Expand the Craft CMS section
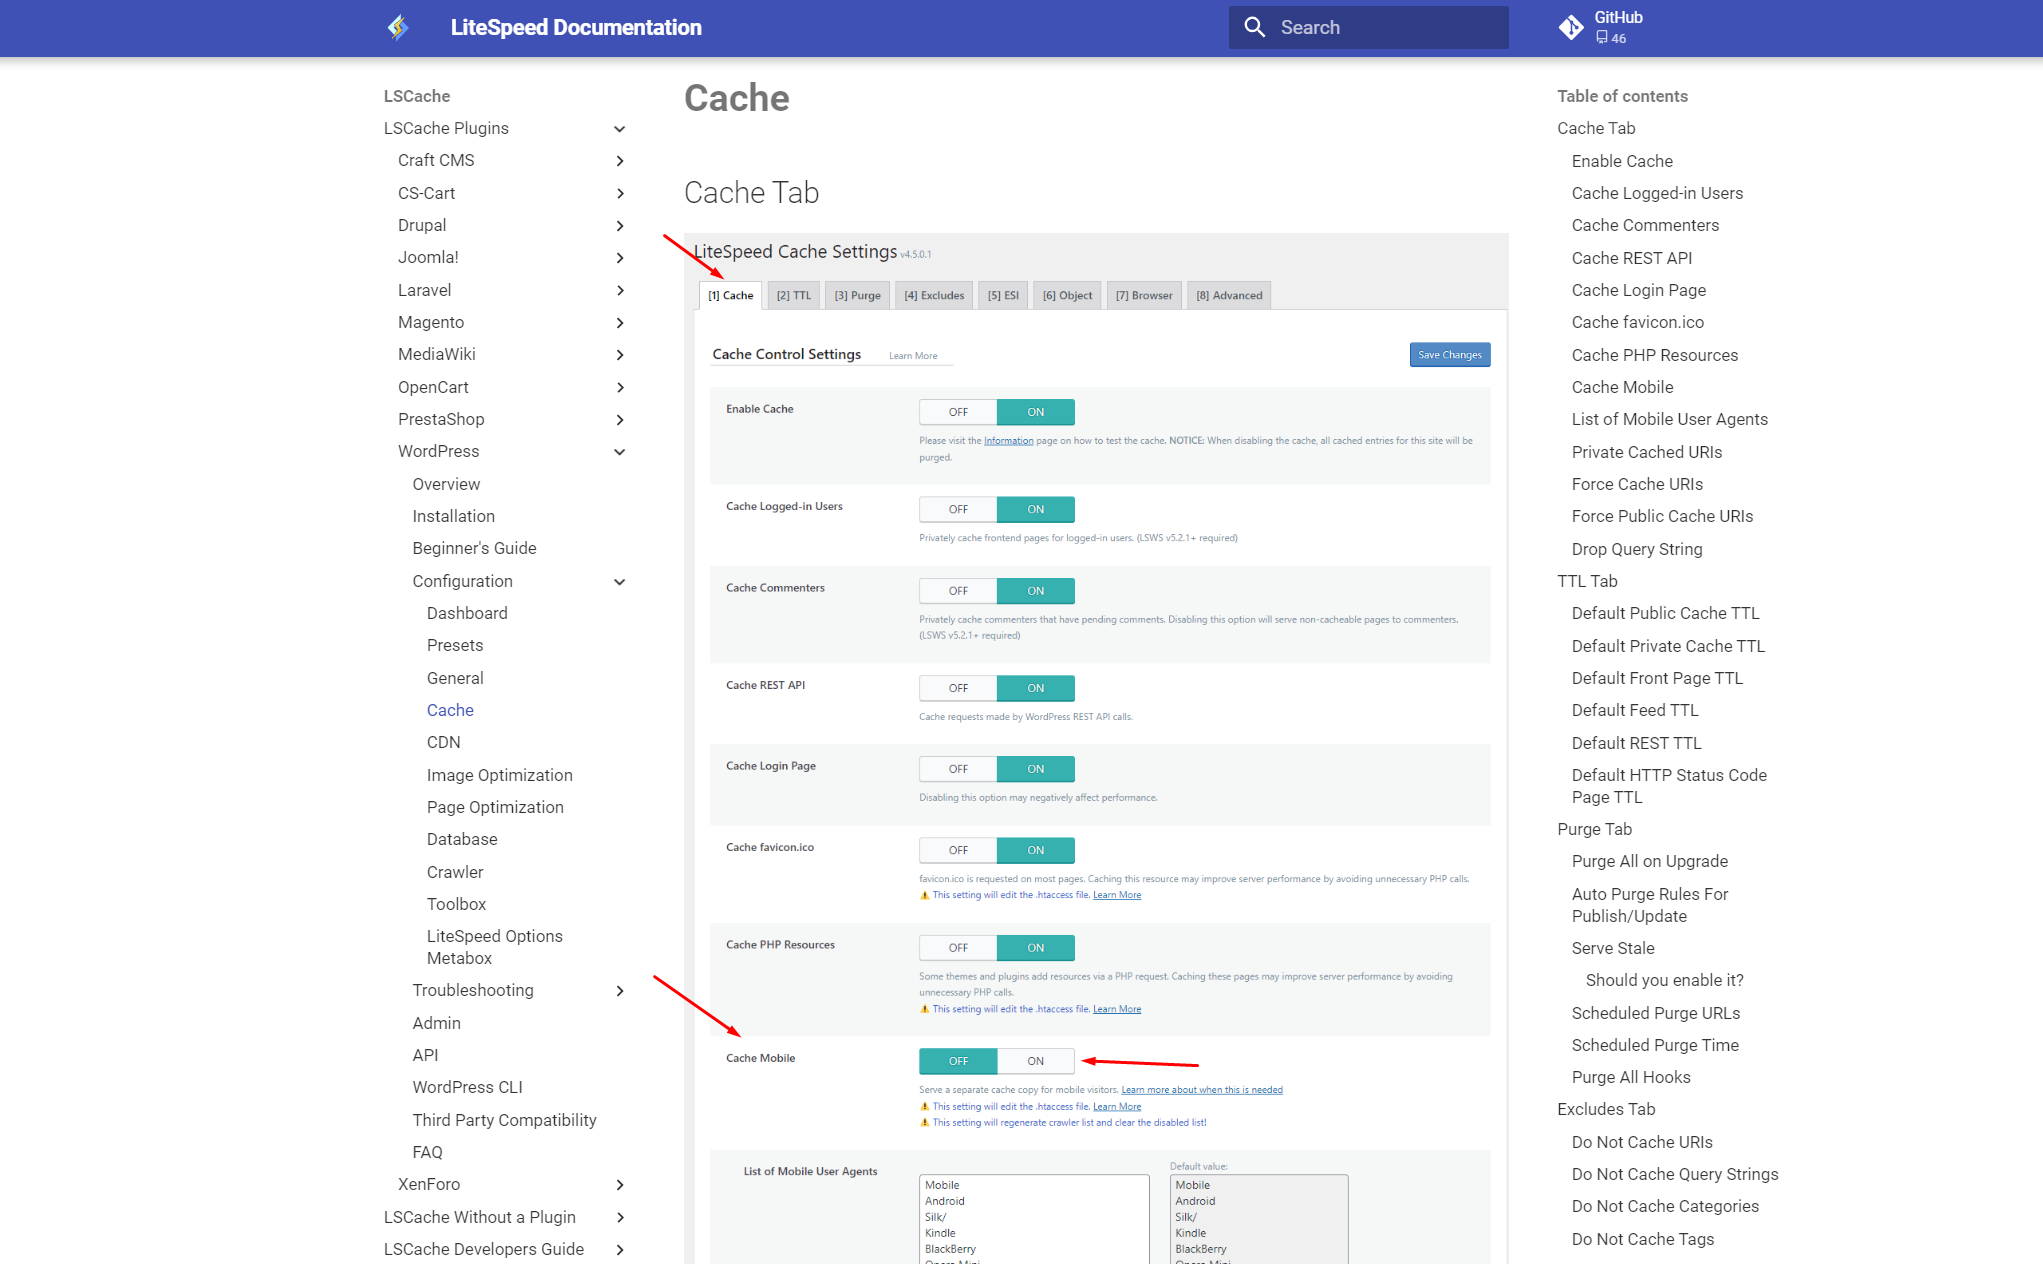This screenshot has height=1264, width=2043. click(x=620, y=161)
